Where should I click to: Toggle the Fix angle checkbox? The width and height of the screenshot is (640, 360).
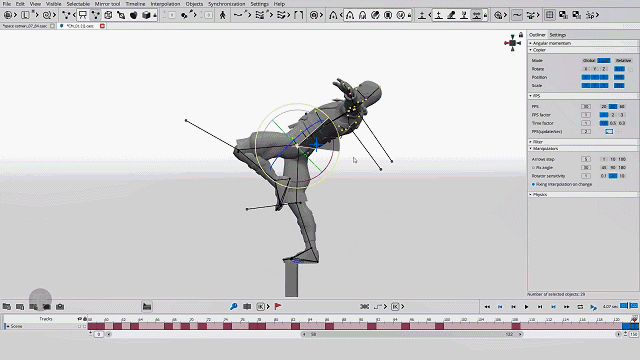[x=533, y=168]
